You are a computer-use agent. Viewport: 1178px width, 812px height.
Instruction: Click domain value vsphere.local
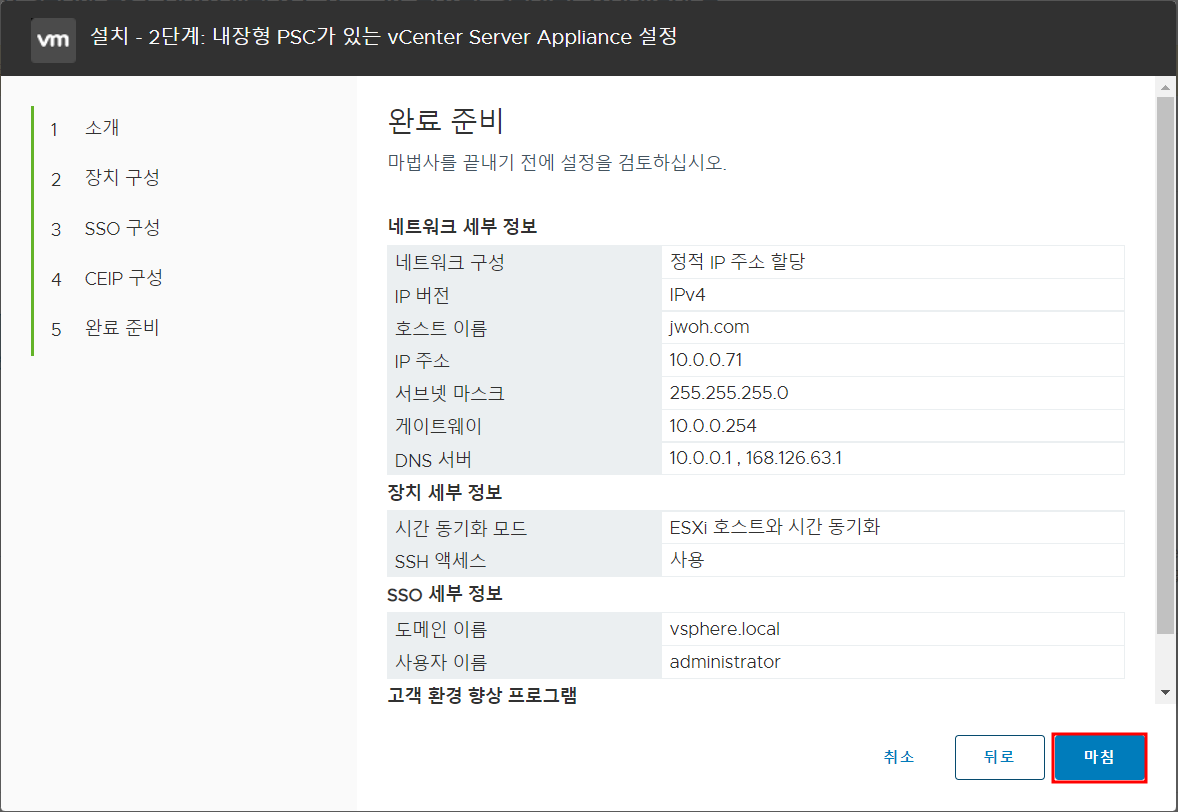coord(724,629)
